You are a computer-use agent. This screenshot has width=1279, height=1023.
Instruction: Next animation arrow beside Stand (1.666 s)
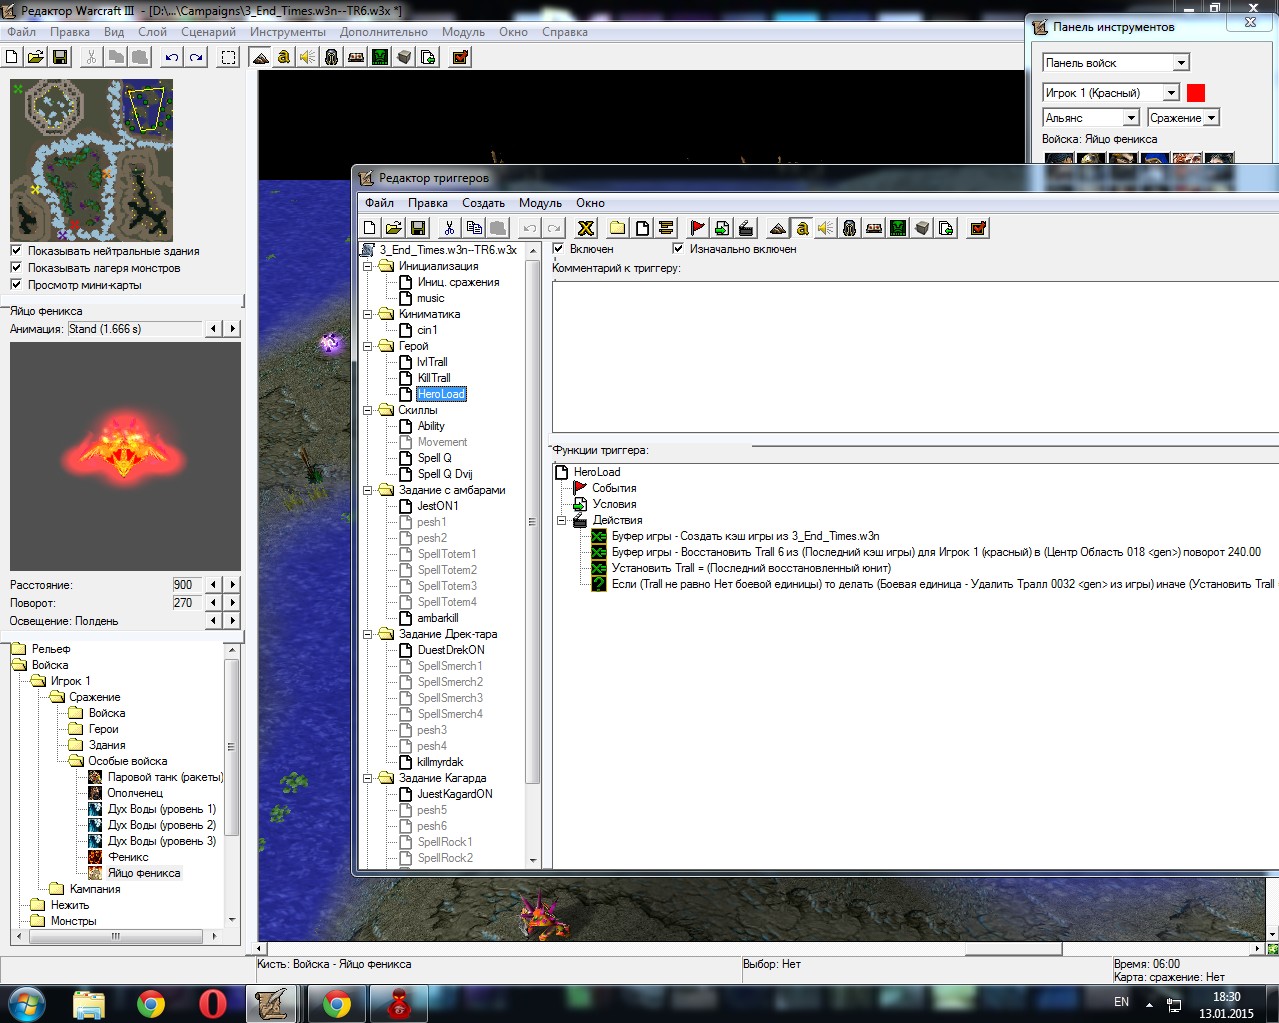click(x=232, y=329)
